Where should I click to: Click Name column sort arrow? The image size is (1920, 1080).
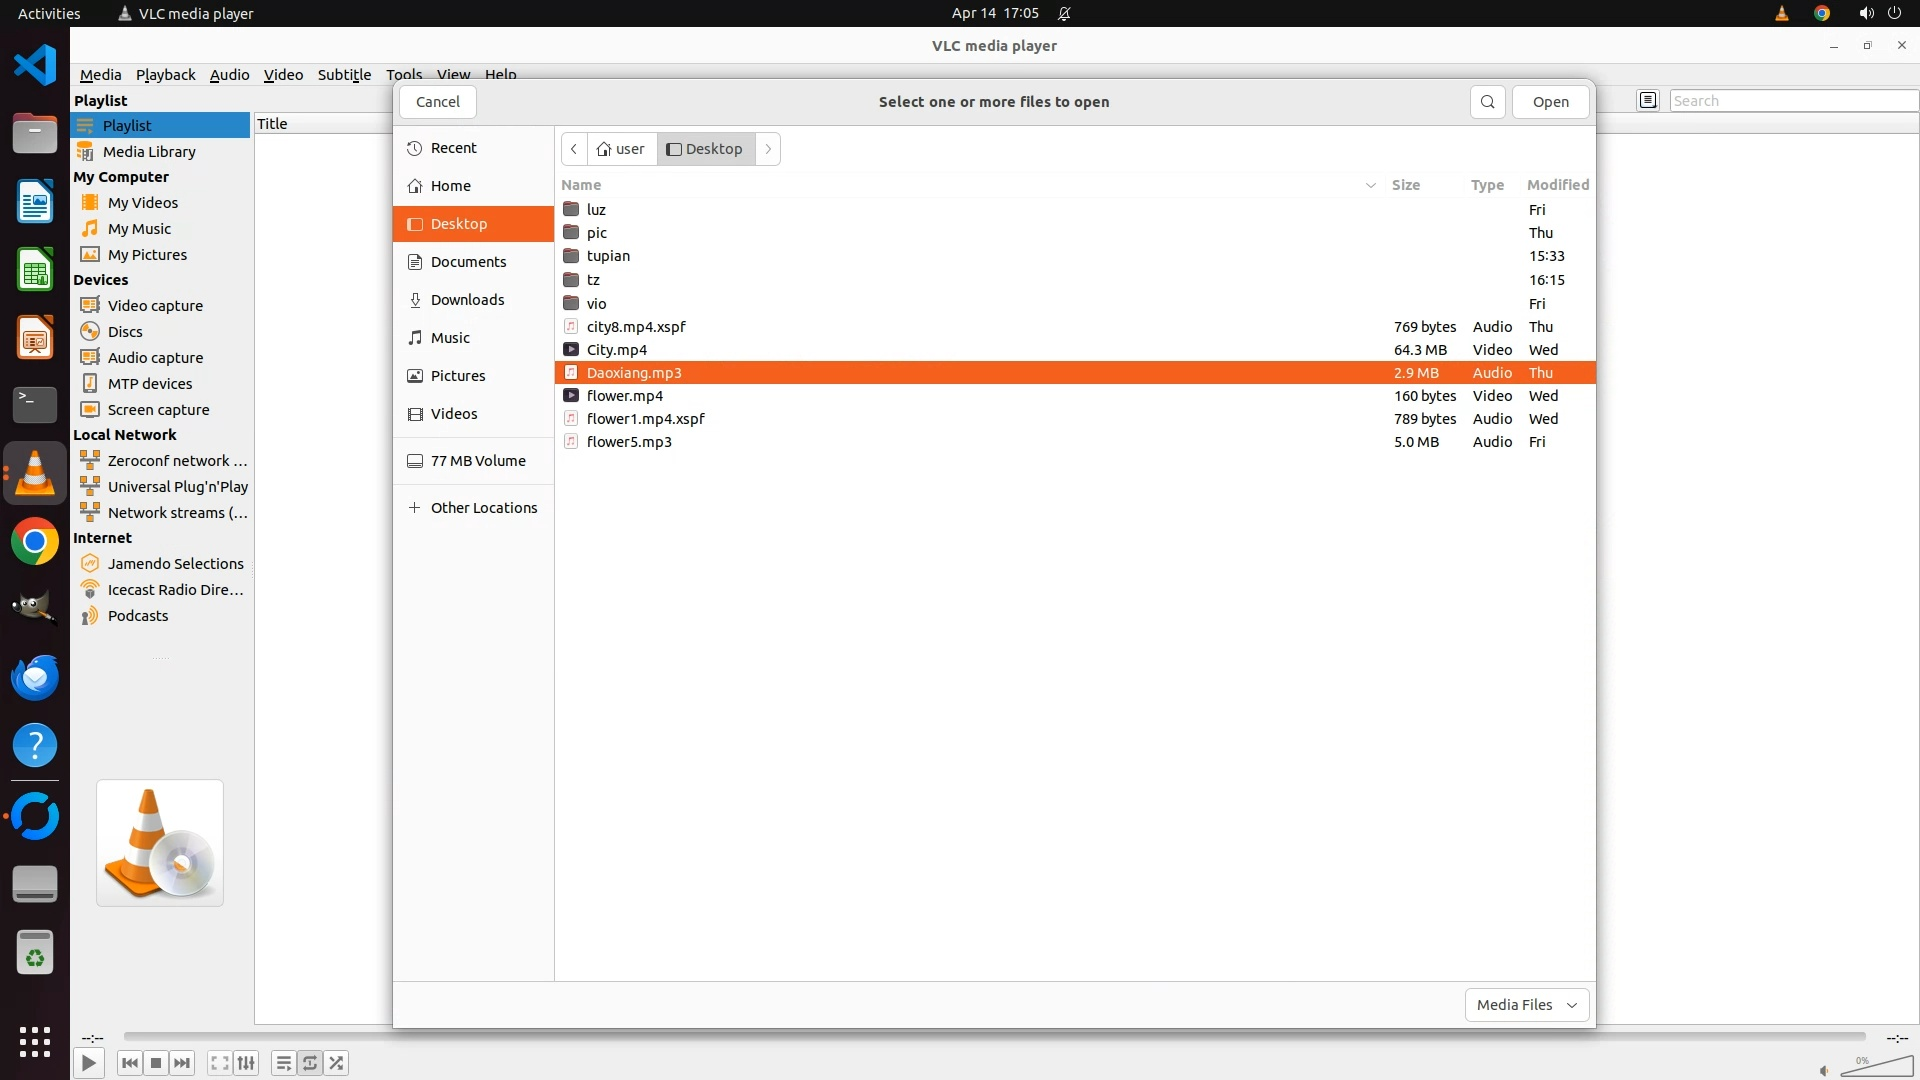(x=1370, y=185)
